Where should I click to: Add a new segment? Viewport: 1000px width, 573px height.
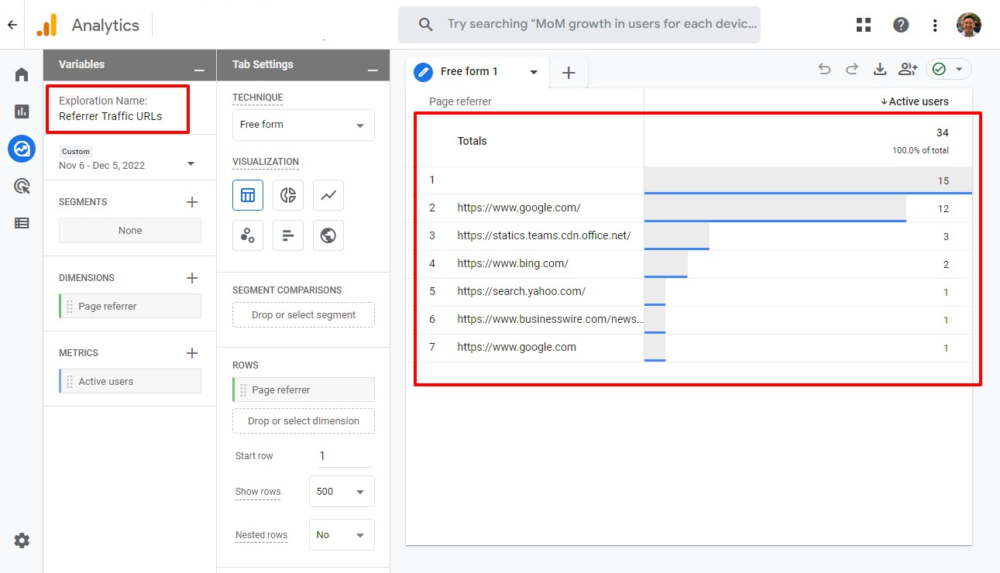pos(192,202)
